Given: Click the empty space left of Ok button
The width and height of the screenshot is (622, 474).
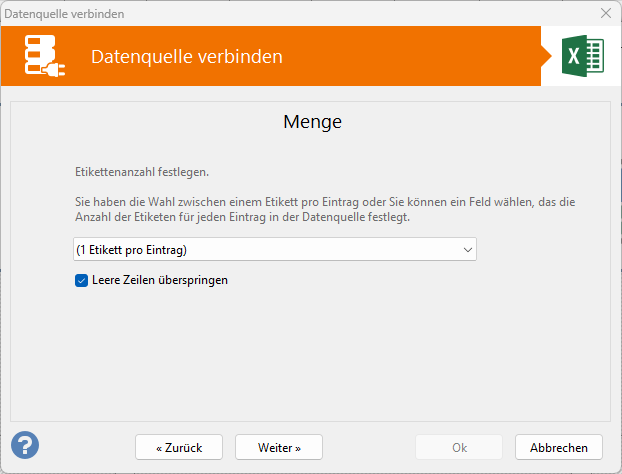Looking at the screenshot, I should point(368,446).
